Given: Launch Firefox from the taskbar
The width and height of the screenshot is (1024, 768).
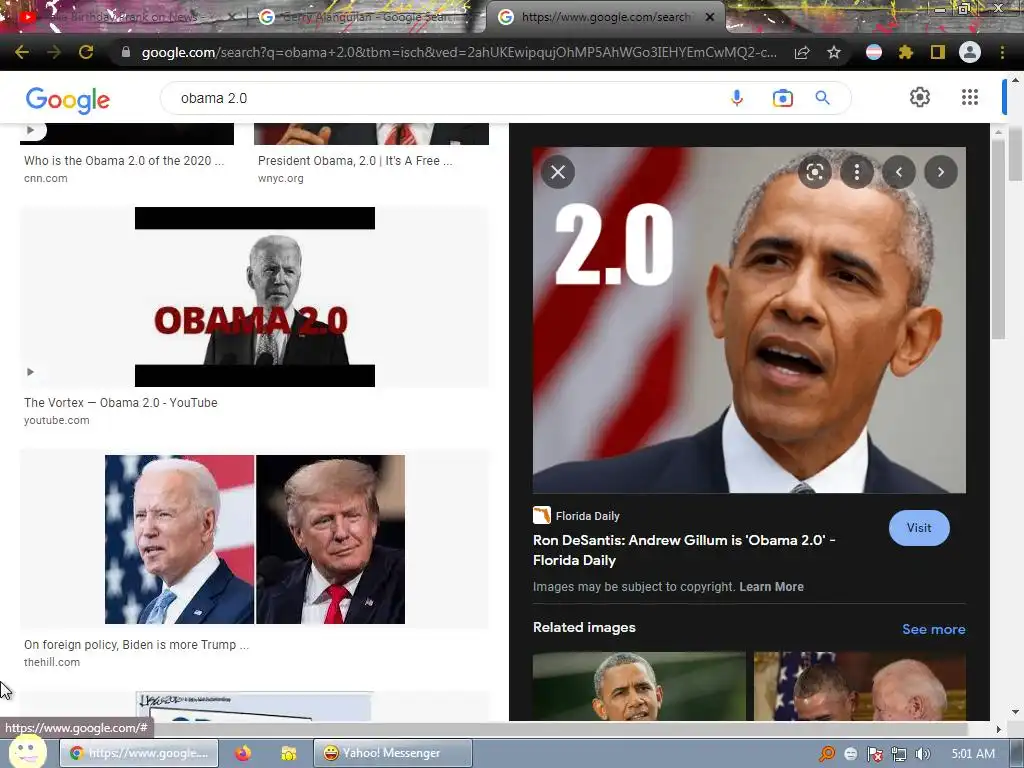Looking at the screenshot, I should tap(243, 753).
